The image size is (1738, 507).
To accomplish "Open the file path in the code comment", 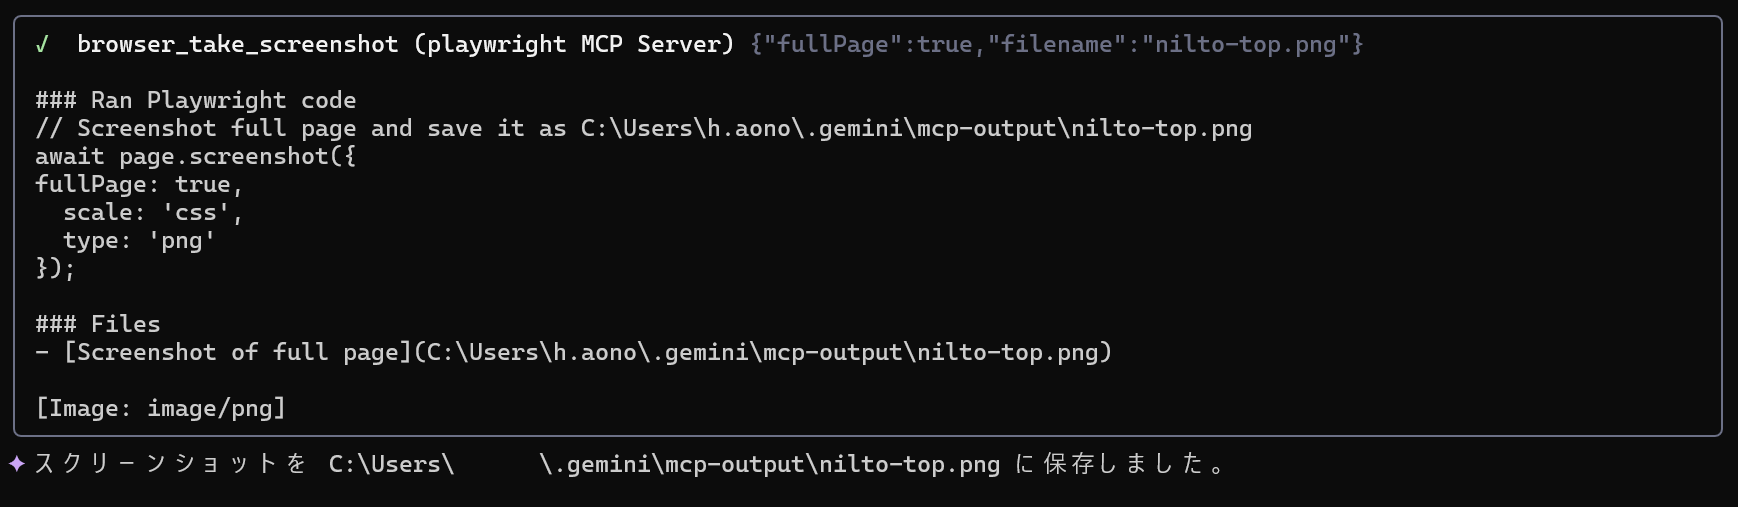I will coord(916,128).
